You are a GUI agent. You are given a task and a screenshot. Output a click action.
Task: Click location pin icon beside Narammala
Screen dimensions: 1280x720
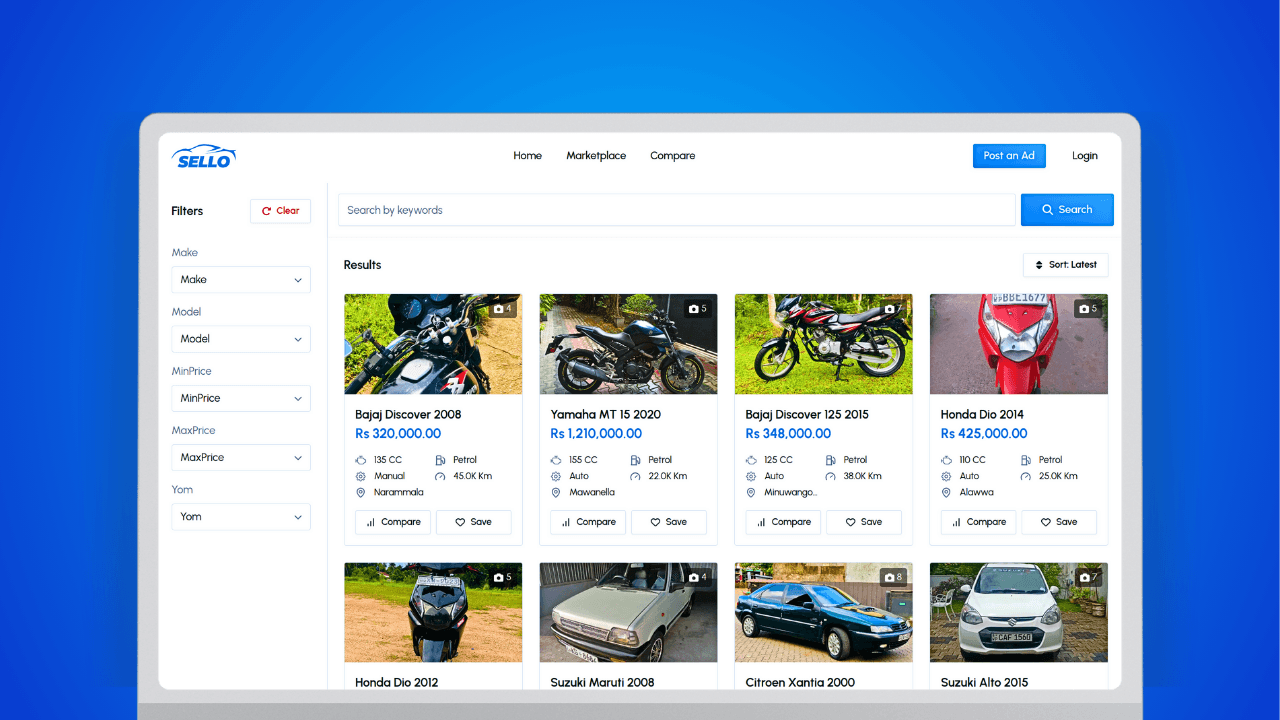(x=361, y=493)
